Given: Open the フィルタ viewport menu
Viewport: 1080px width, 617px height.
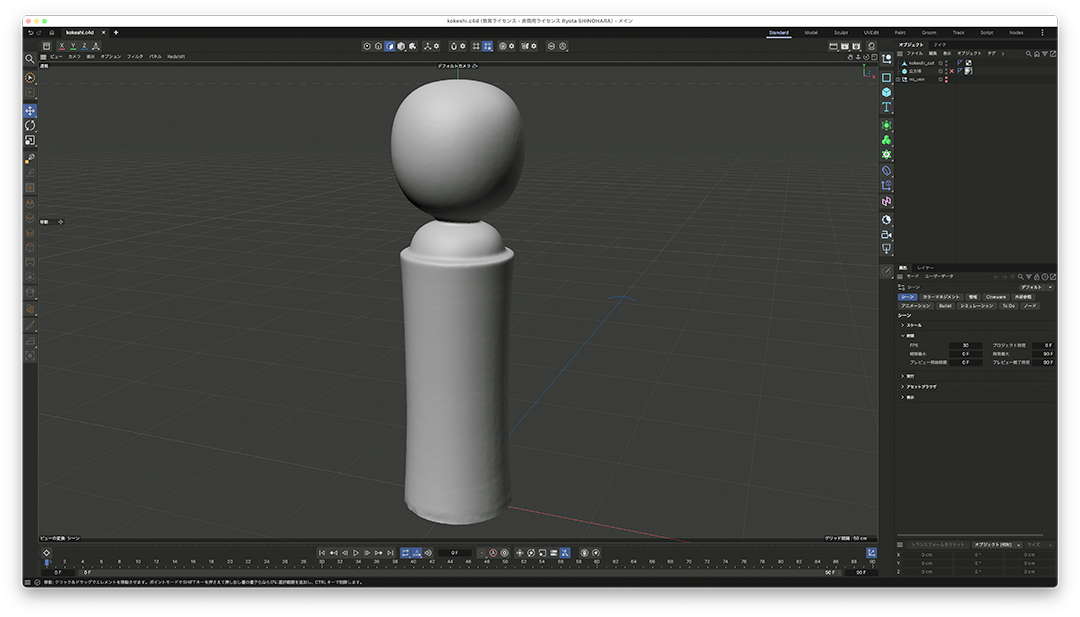Looking at the screenshot, I should (135, 57).
